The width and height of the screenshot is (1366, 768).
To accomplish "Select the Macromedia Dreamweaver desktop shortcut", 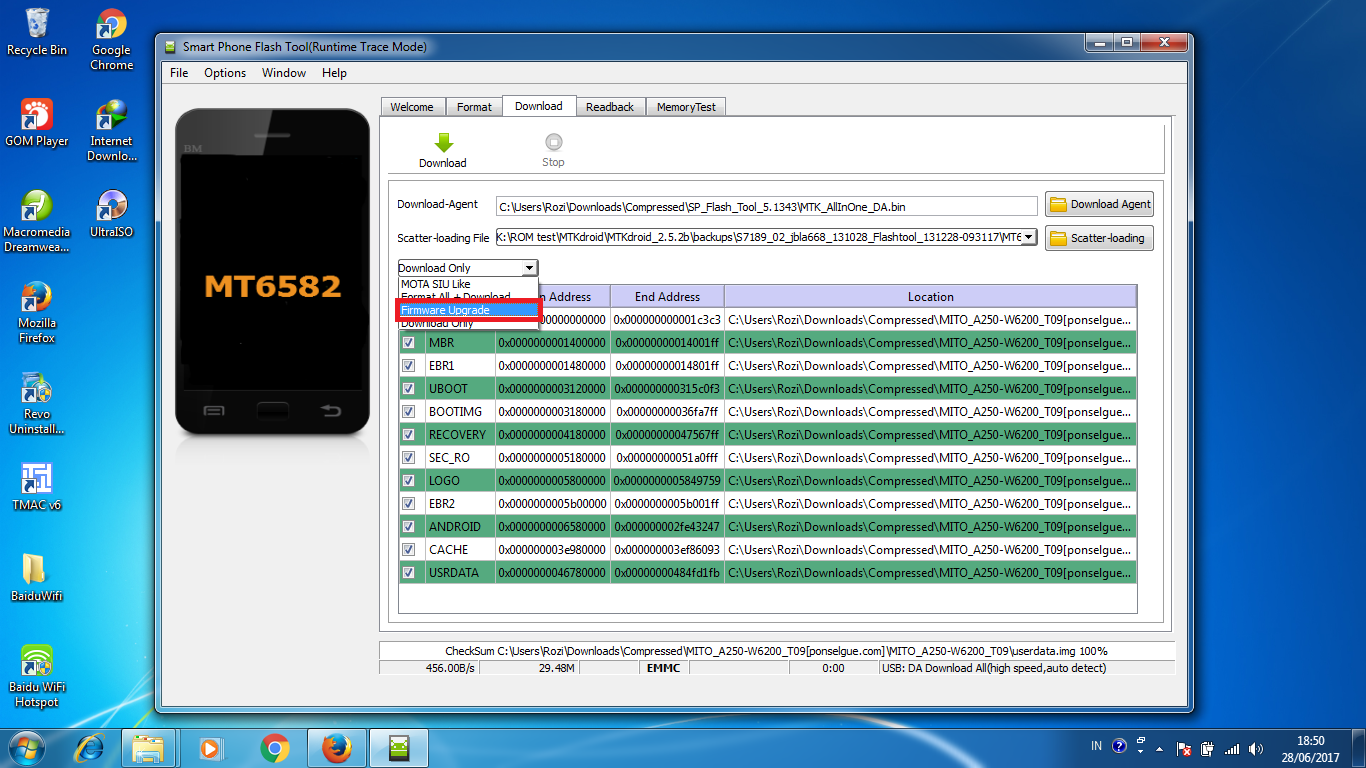I will click(37, 221).
